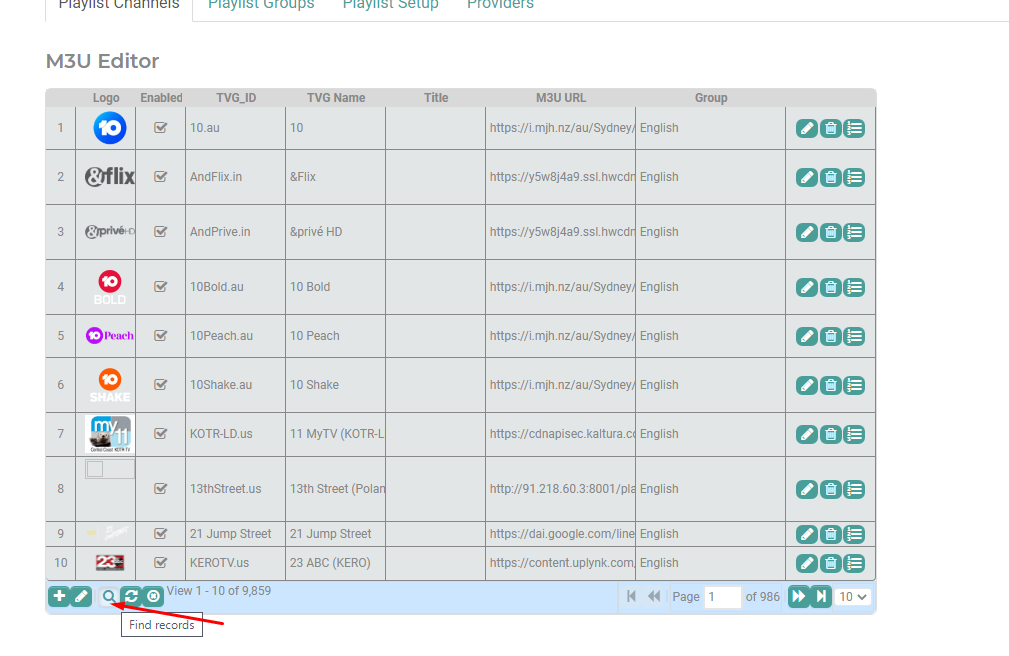The height and width of the screenshot is (656, 1009).
Task: Go to first page
Action: [x=631, y=596]
